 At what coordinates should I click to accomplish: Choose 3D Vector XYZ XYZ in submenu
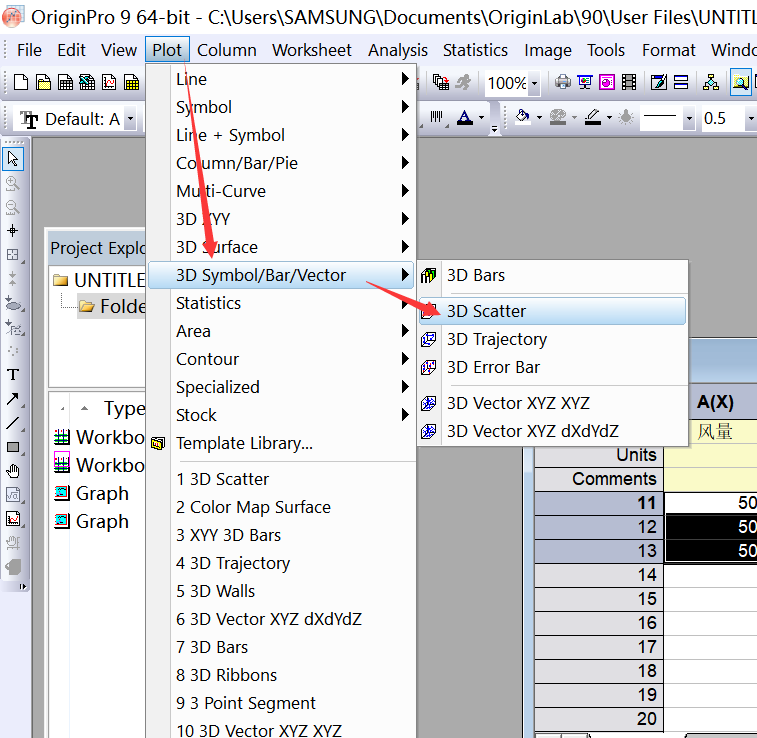[x=552, y=403]
